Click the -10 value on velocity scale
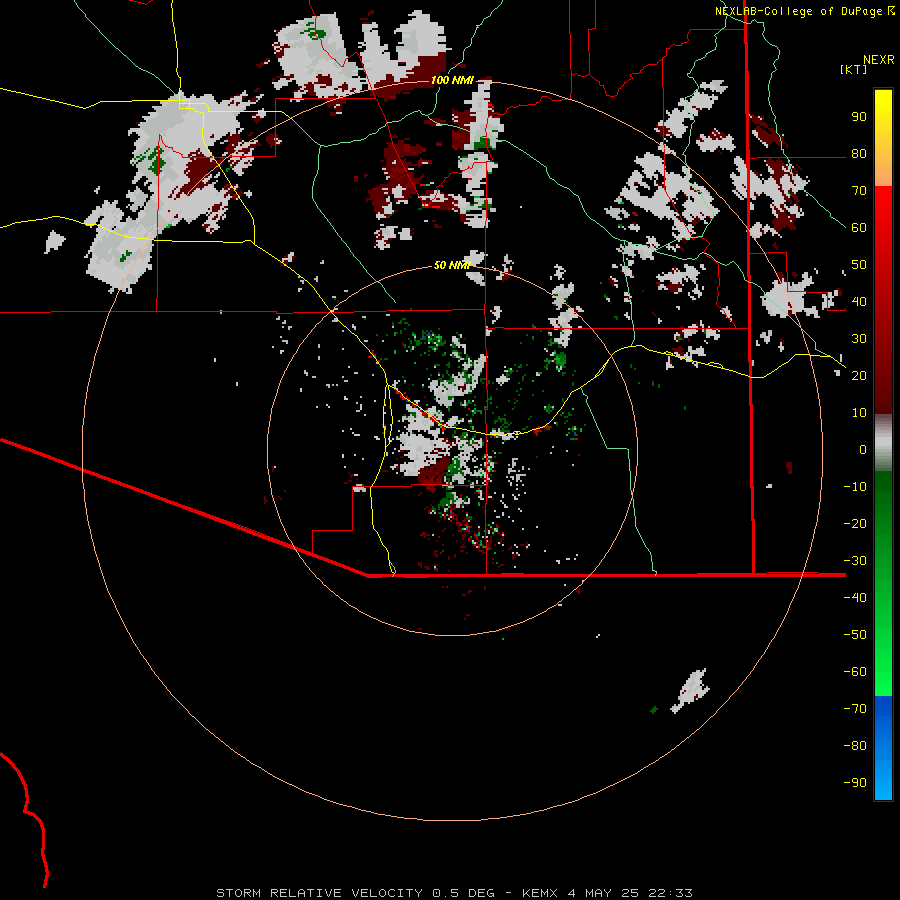 [x=855, y=487]
